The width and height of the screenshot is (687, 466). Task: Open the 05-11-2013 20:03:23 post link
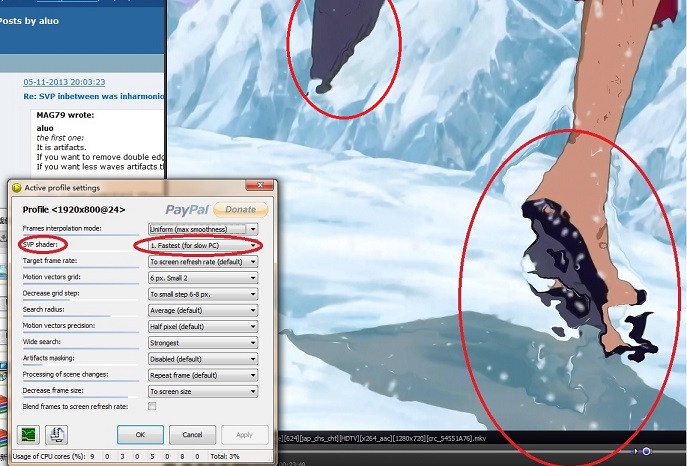coord(64,82)
